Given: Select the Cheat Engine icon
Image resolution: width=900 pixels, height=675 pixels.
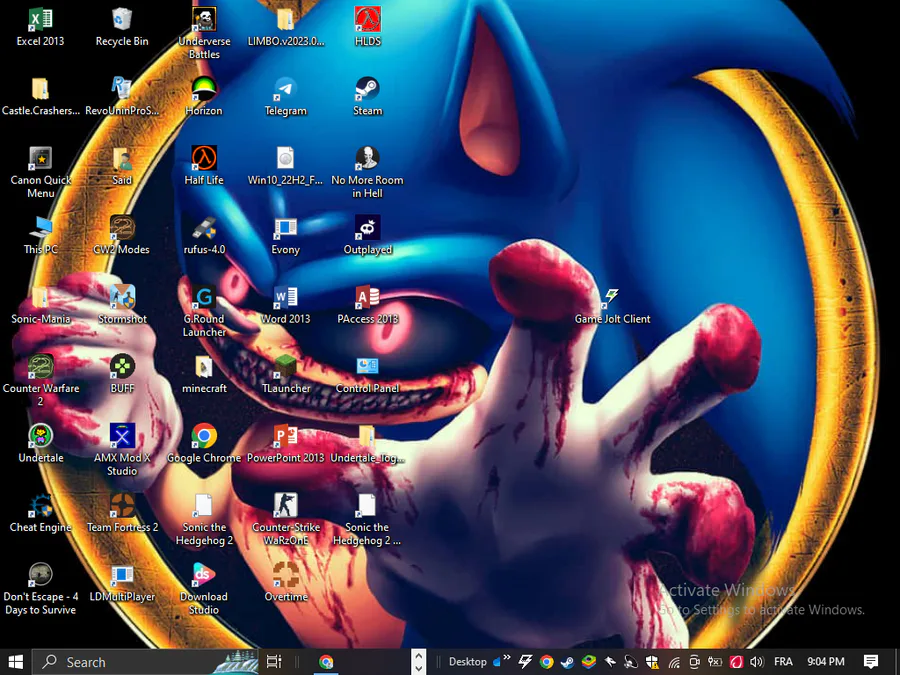Looking at the screenshot, I should [40, 514].
